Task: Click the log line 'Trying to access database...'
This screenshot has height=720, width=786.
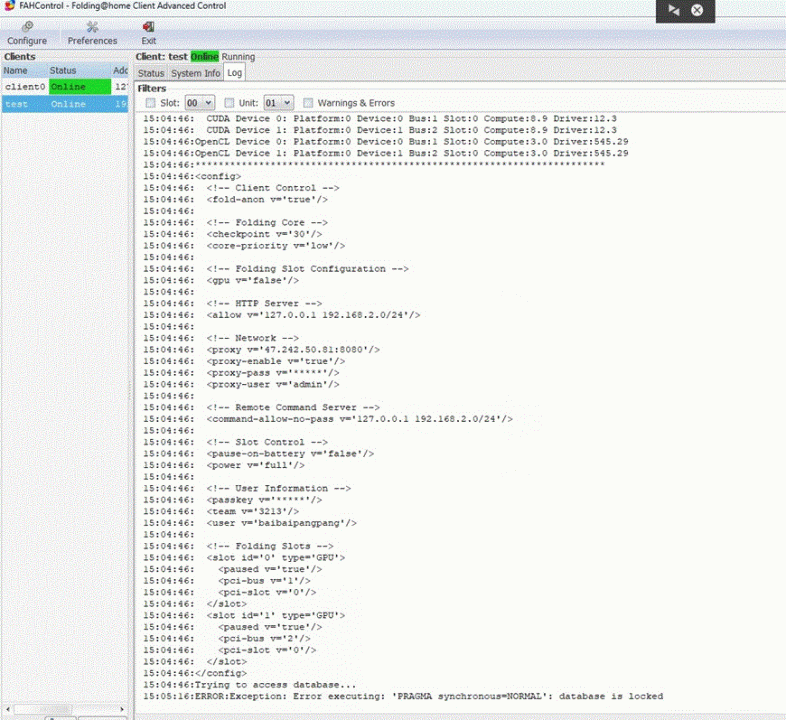Action: point(250,684)
